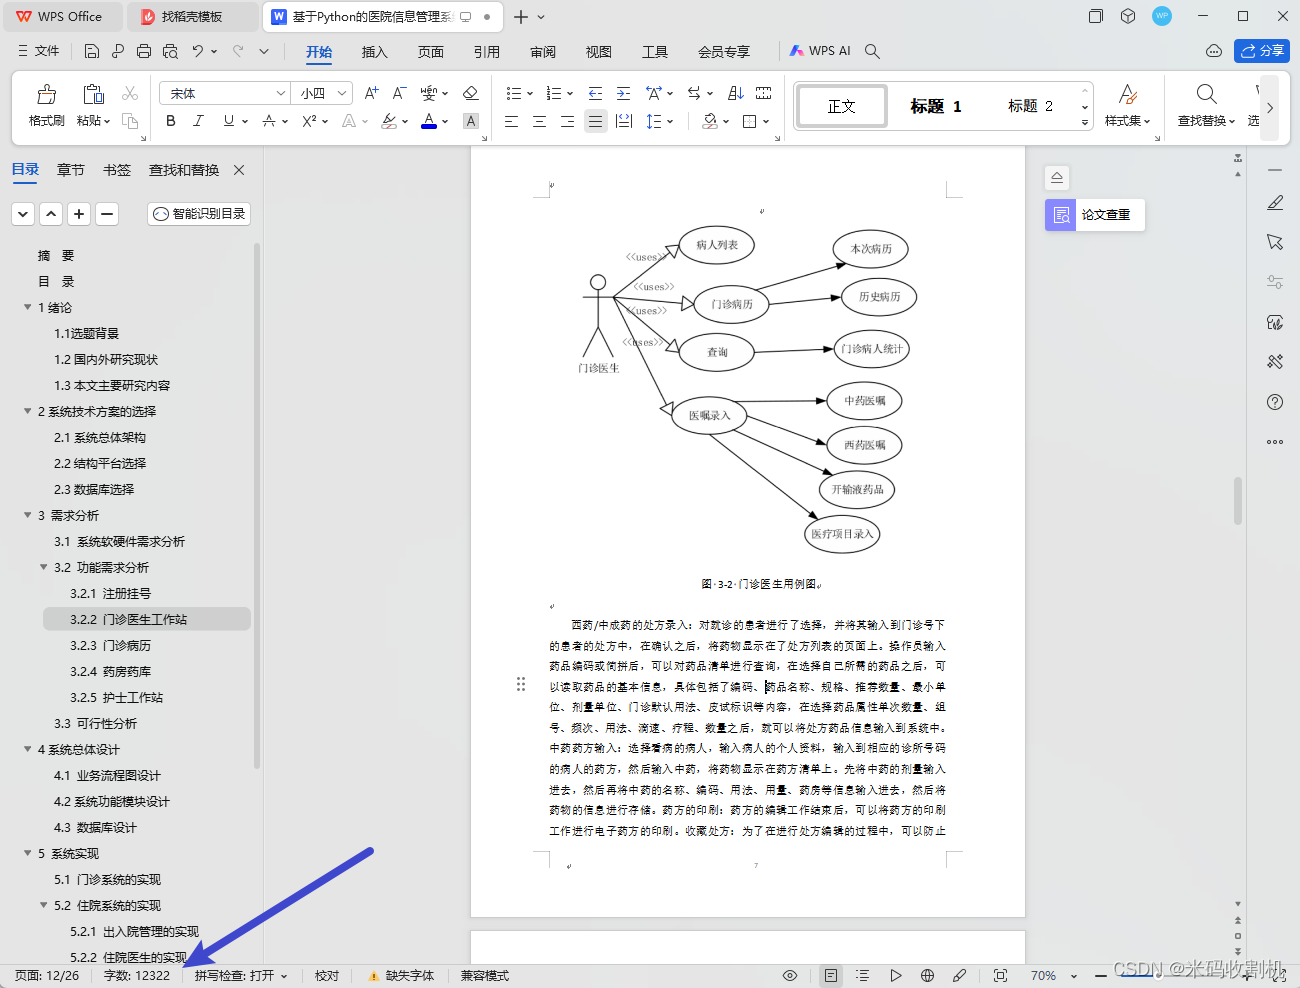Viewport: 1300px width, 988px height.
Task: Toggle Italic formatting
Action: click(x=198, y=121)
